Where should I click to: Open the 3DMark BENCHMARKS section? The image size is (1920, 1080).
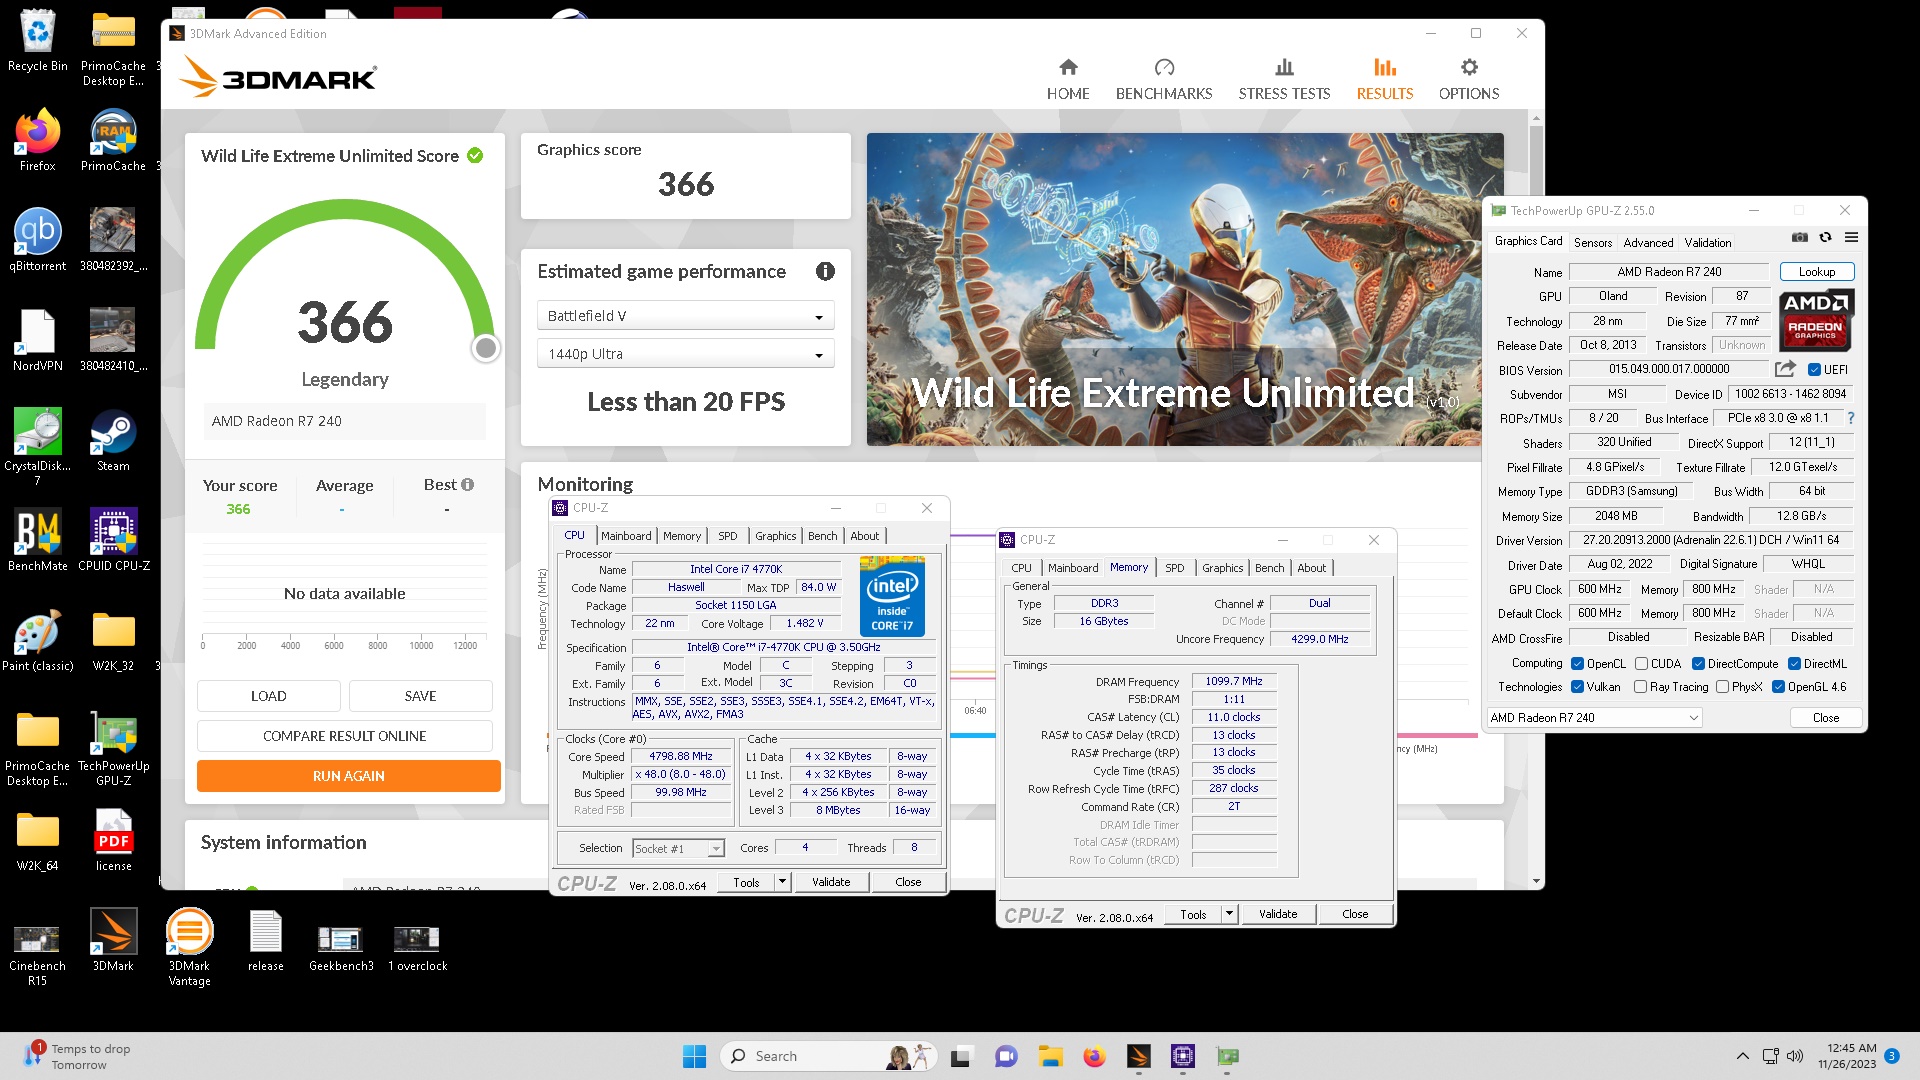[1163, 79]
